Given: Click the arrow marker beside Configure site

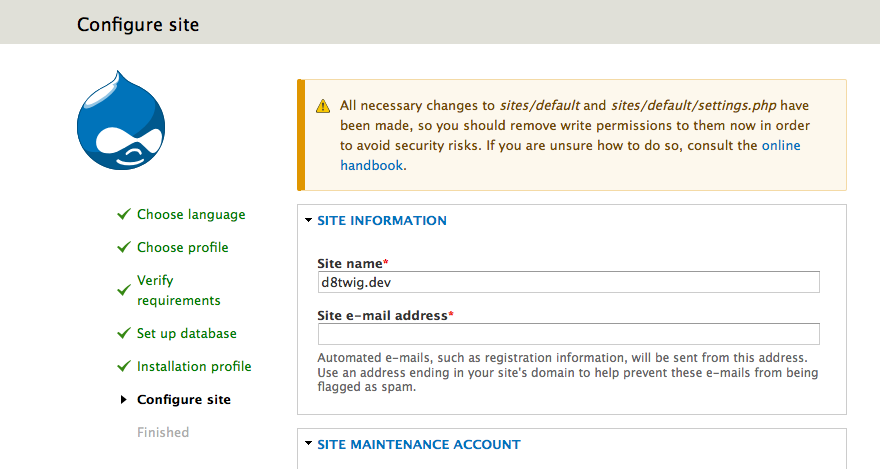Looking at the screenshot, I should click(x=123, y=399).
